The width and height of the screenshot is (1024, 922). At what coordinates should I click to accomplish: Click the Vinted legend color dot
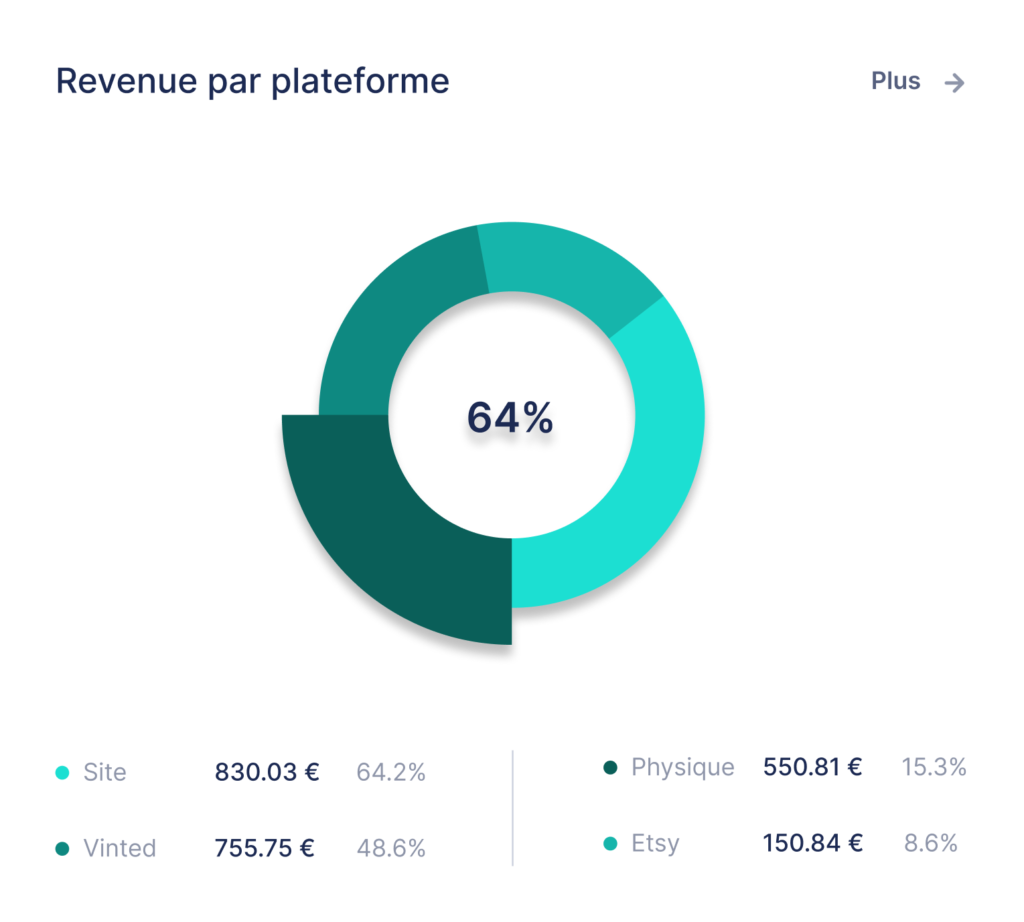62,849
